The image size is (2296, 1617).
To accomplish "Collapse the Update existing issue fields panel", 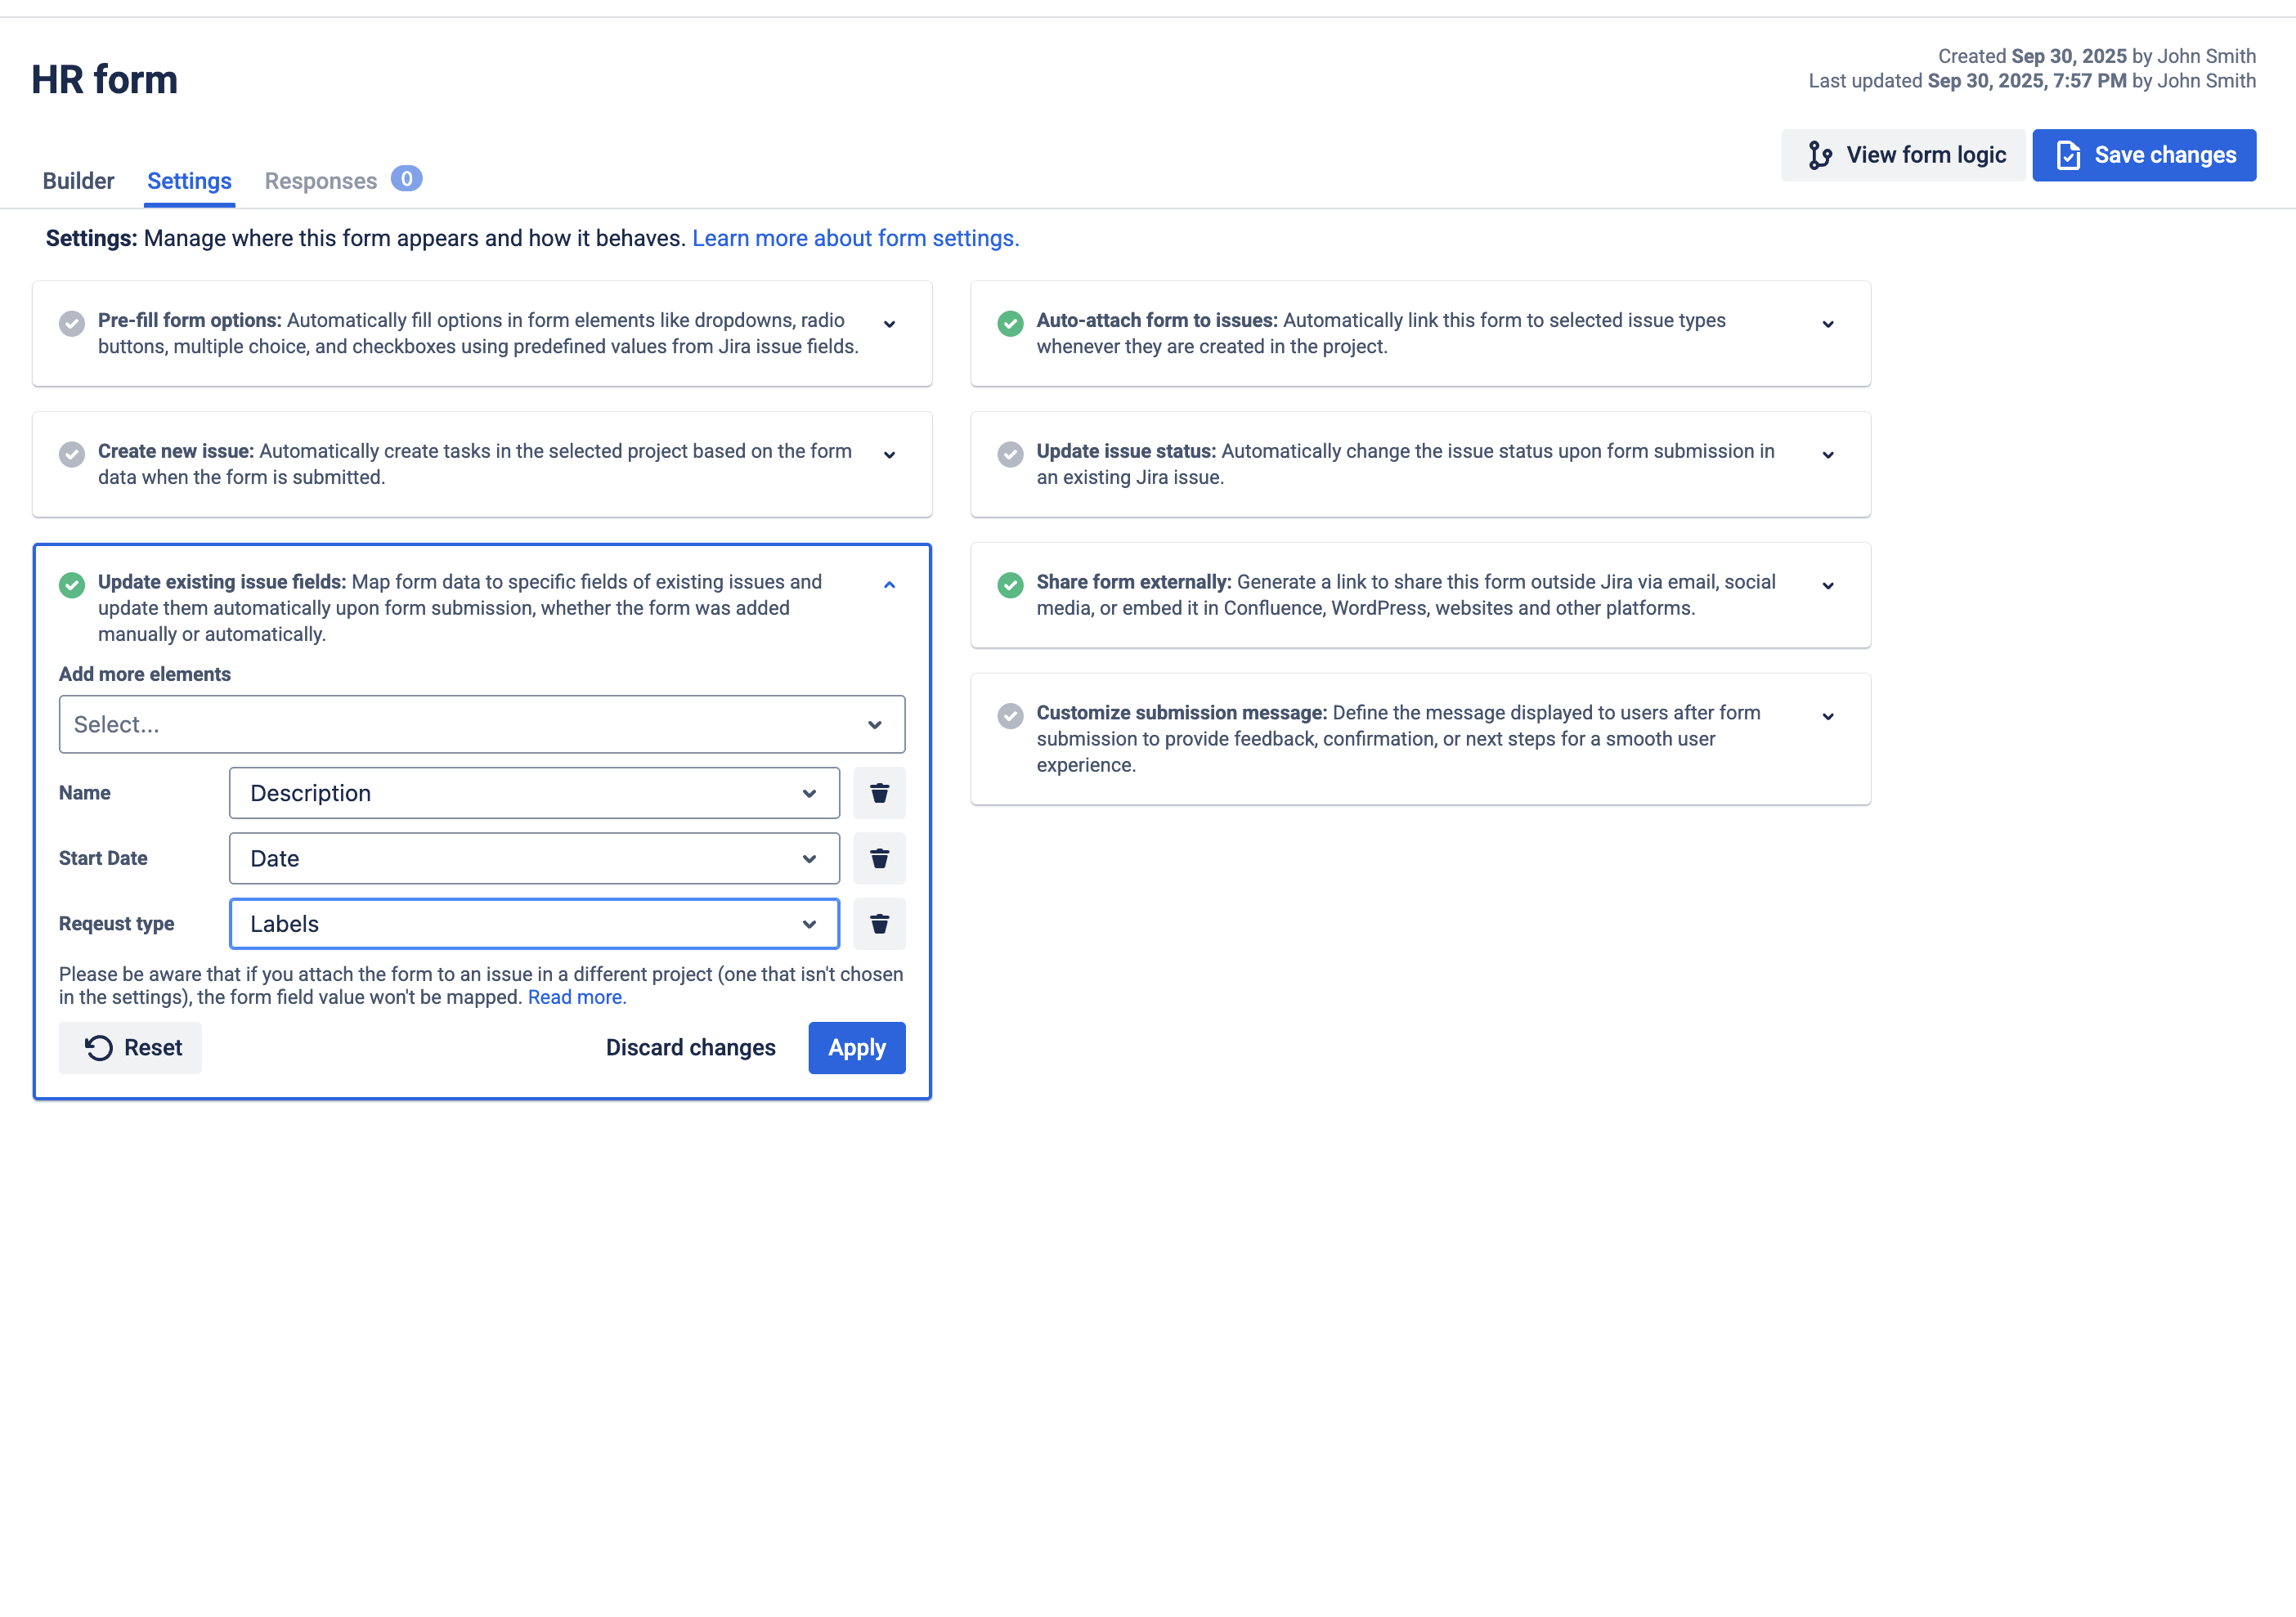I will (x=888, y=584).
